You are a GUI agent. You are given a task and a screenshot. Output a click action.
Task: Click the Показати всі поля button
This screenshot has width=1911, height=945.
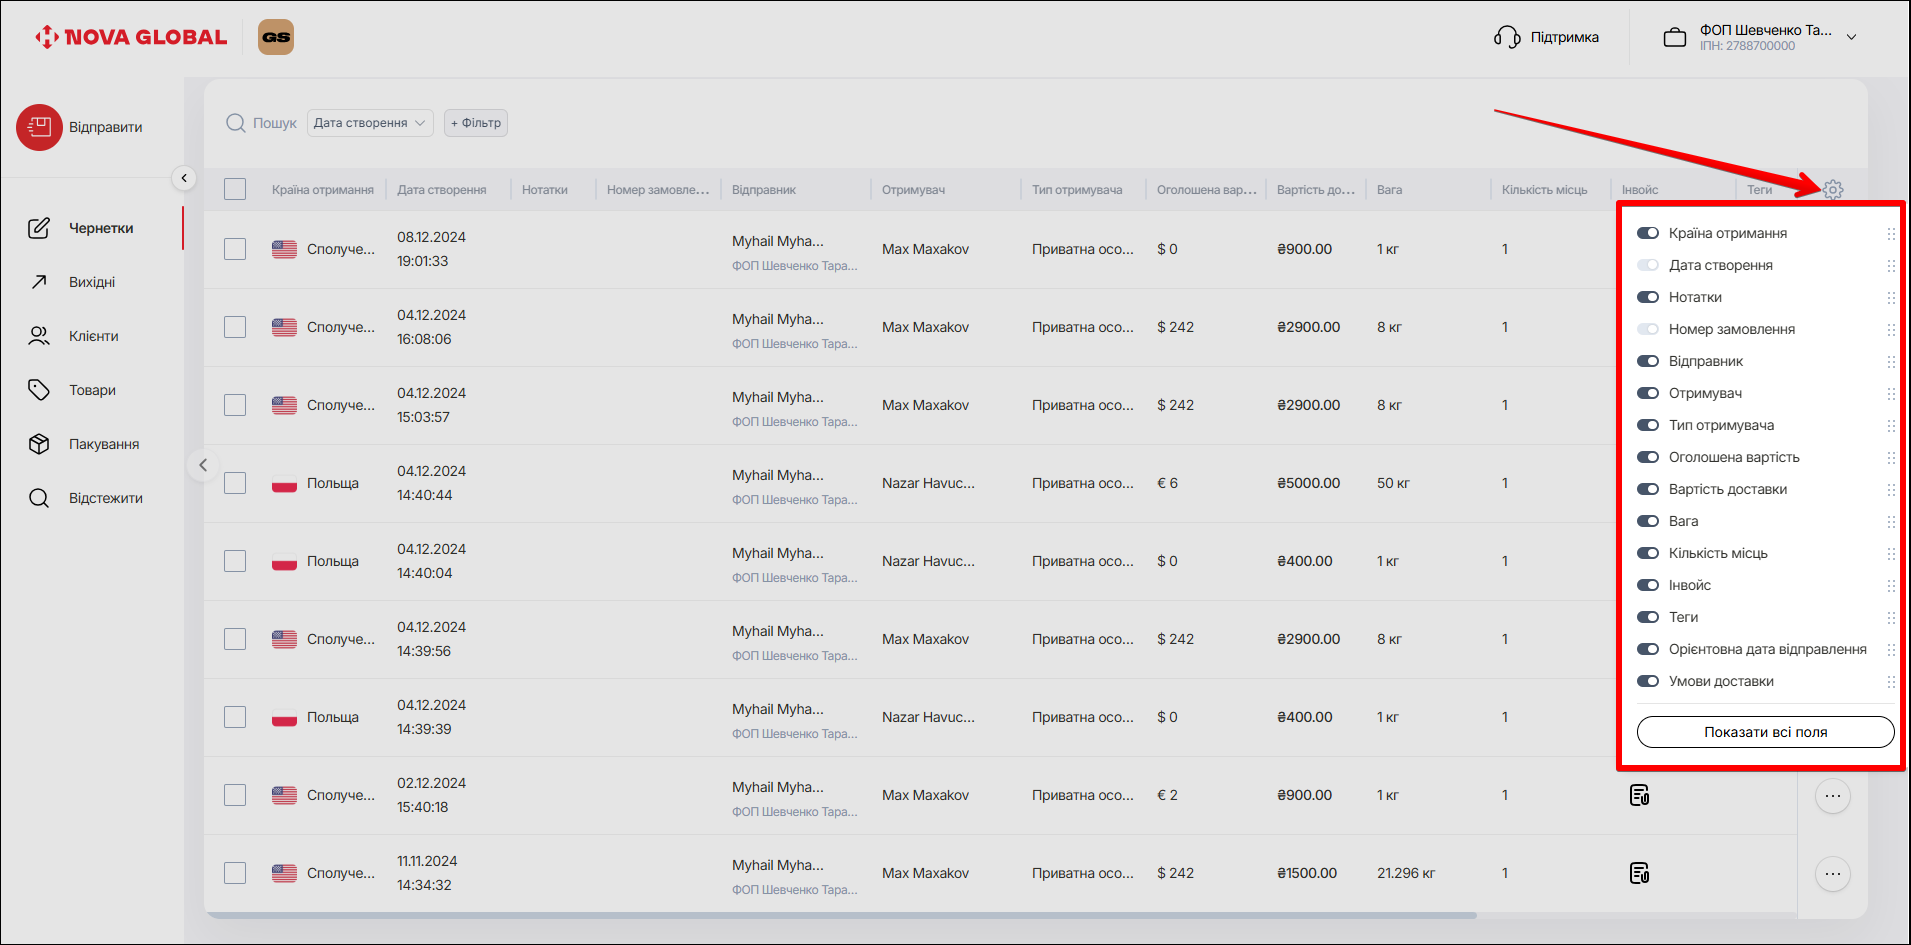tap(1765, 732)
